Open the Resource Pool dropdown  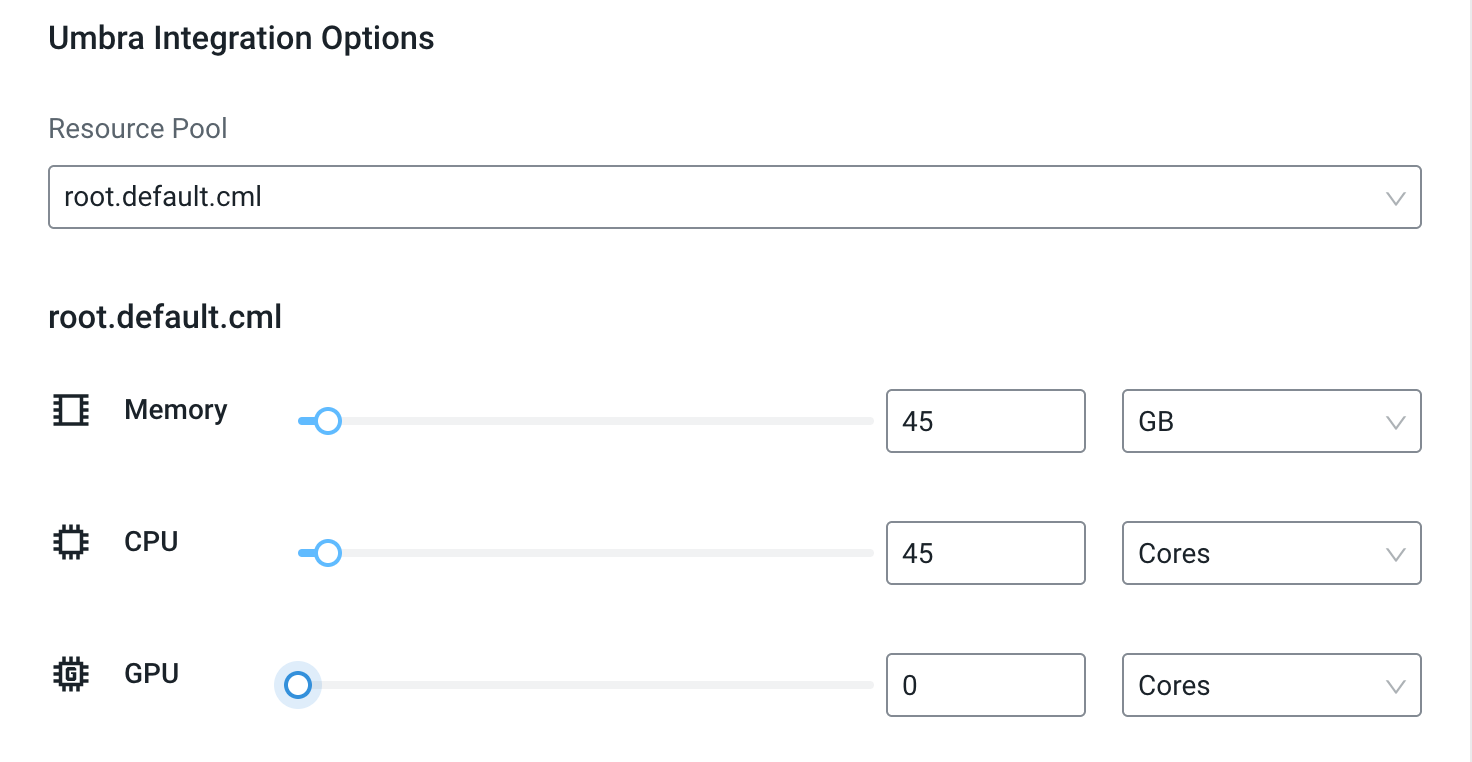pos(735,197)
